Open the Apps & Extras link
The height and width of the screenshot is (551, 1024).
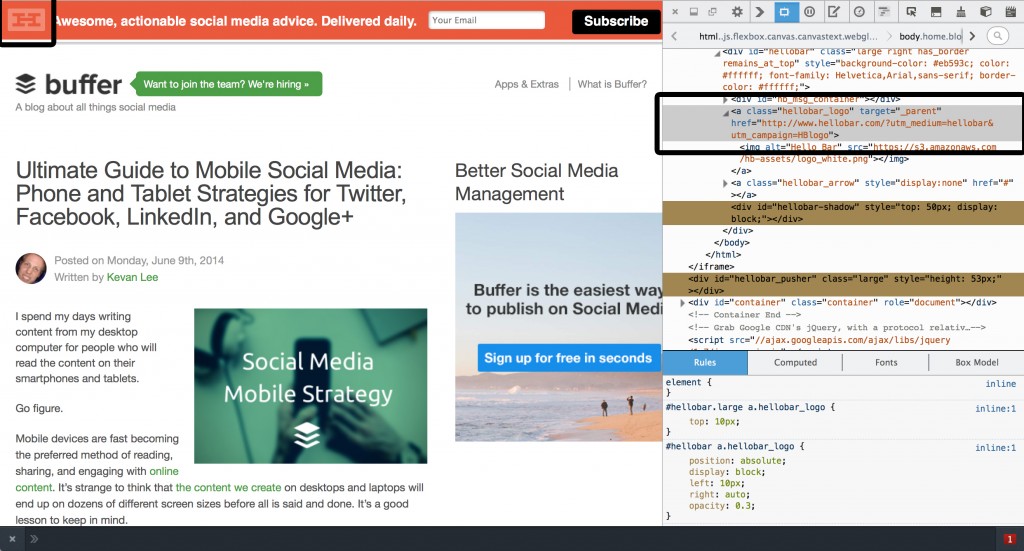pyautogui.click(x=526, y=84)
